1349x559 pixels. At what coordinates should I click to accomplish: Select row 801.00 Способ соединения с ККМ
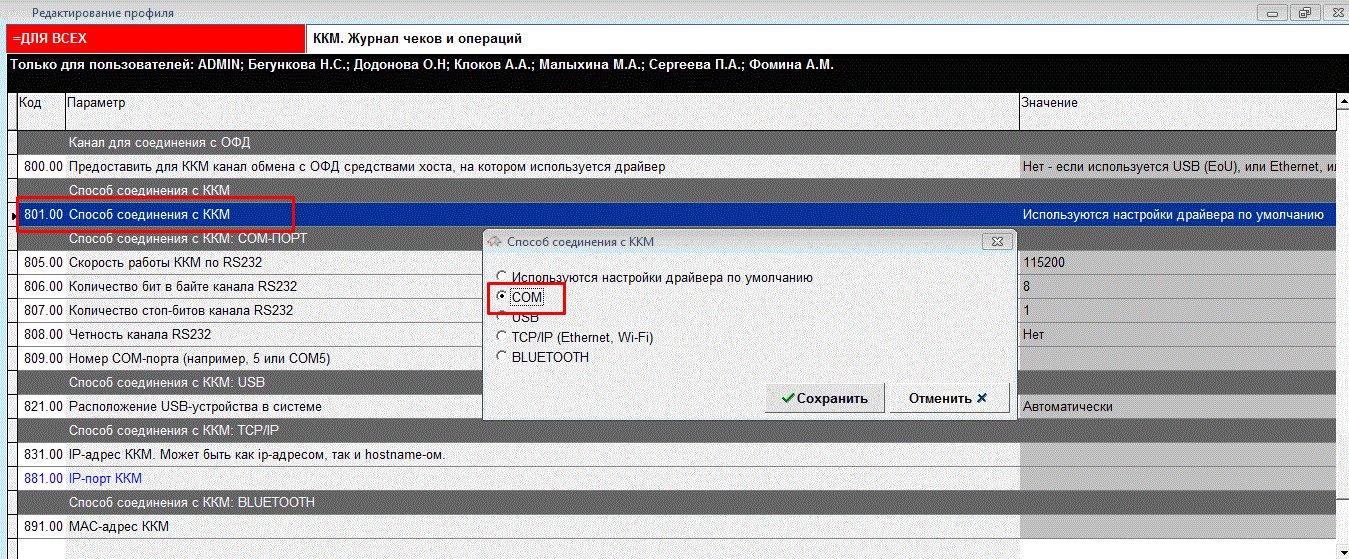point(676,215)
